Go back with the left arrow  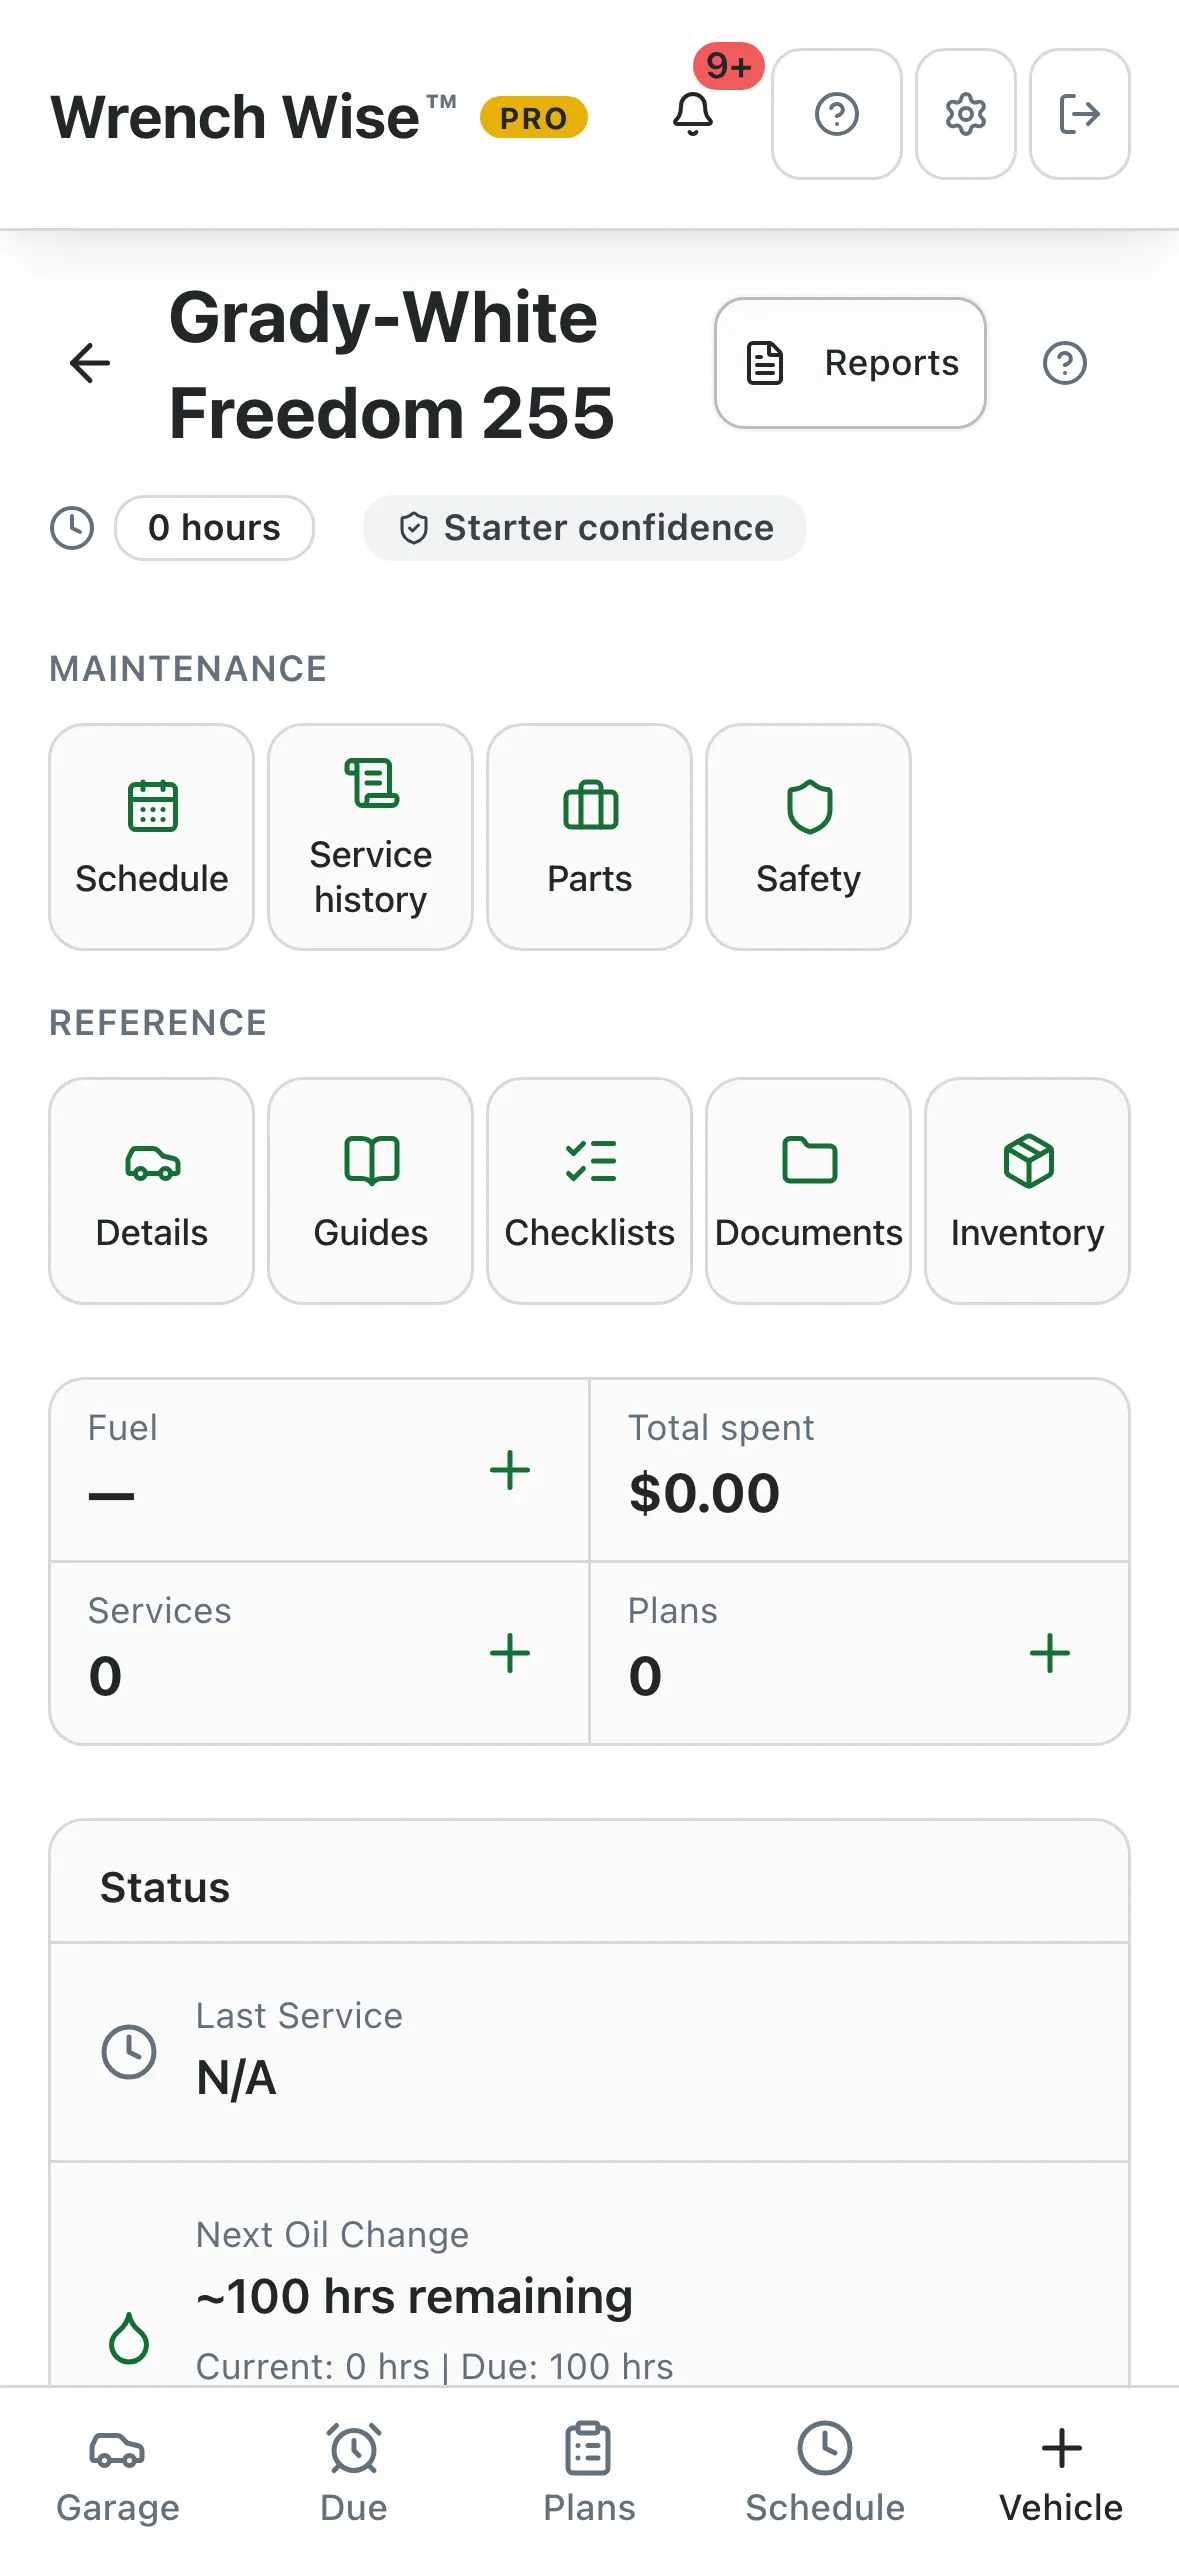coord(90,363)
